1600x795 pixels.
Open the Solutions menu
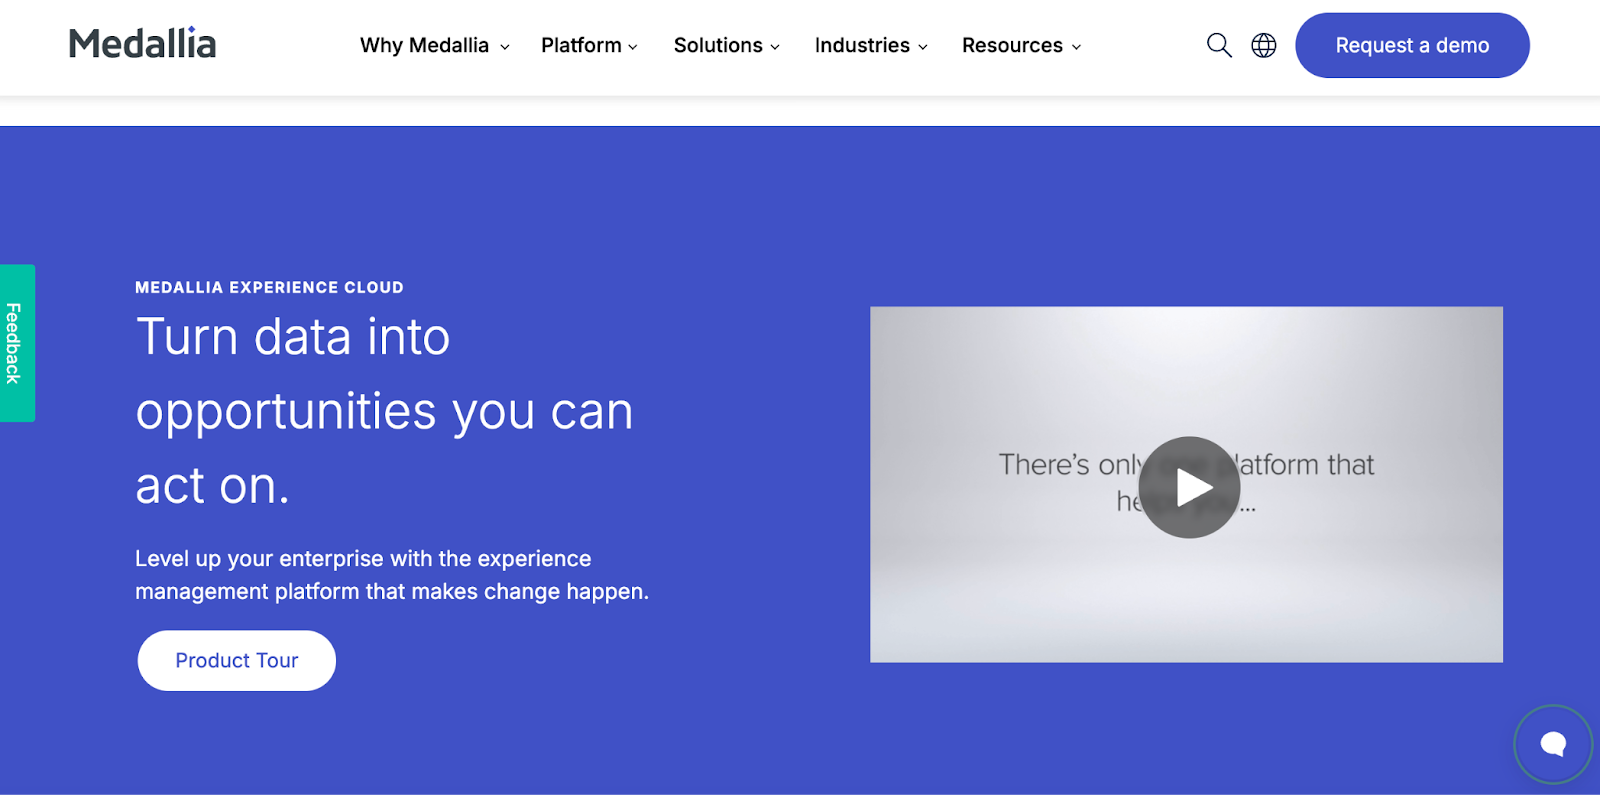(727, 46)
